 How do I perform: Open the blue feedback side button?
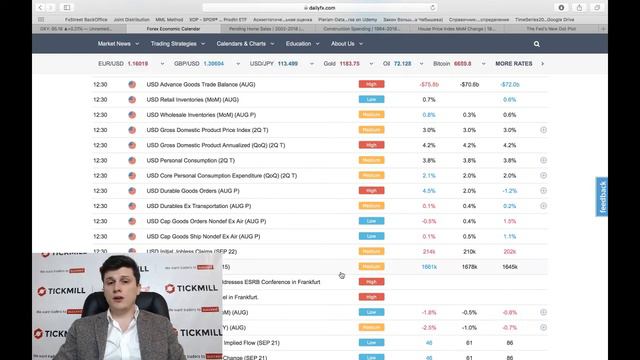coord(602,197)
